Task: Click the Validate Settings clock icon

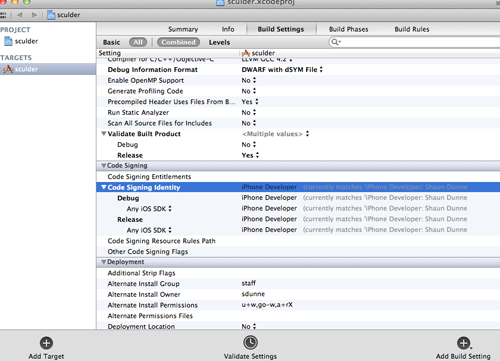Action: click(250, 342)
